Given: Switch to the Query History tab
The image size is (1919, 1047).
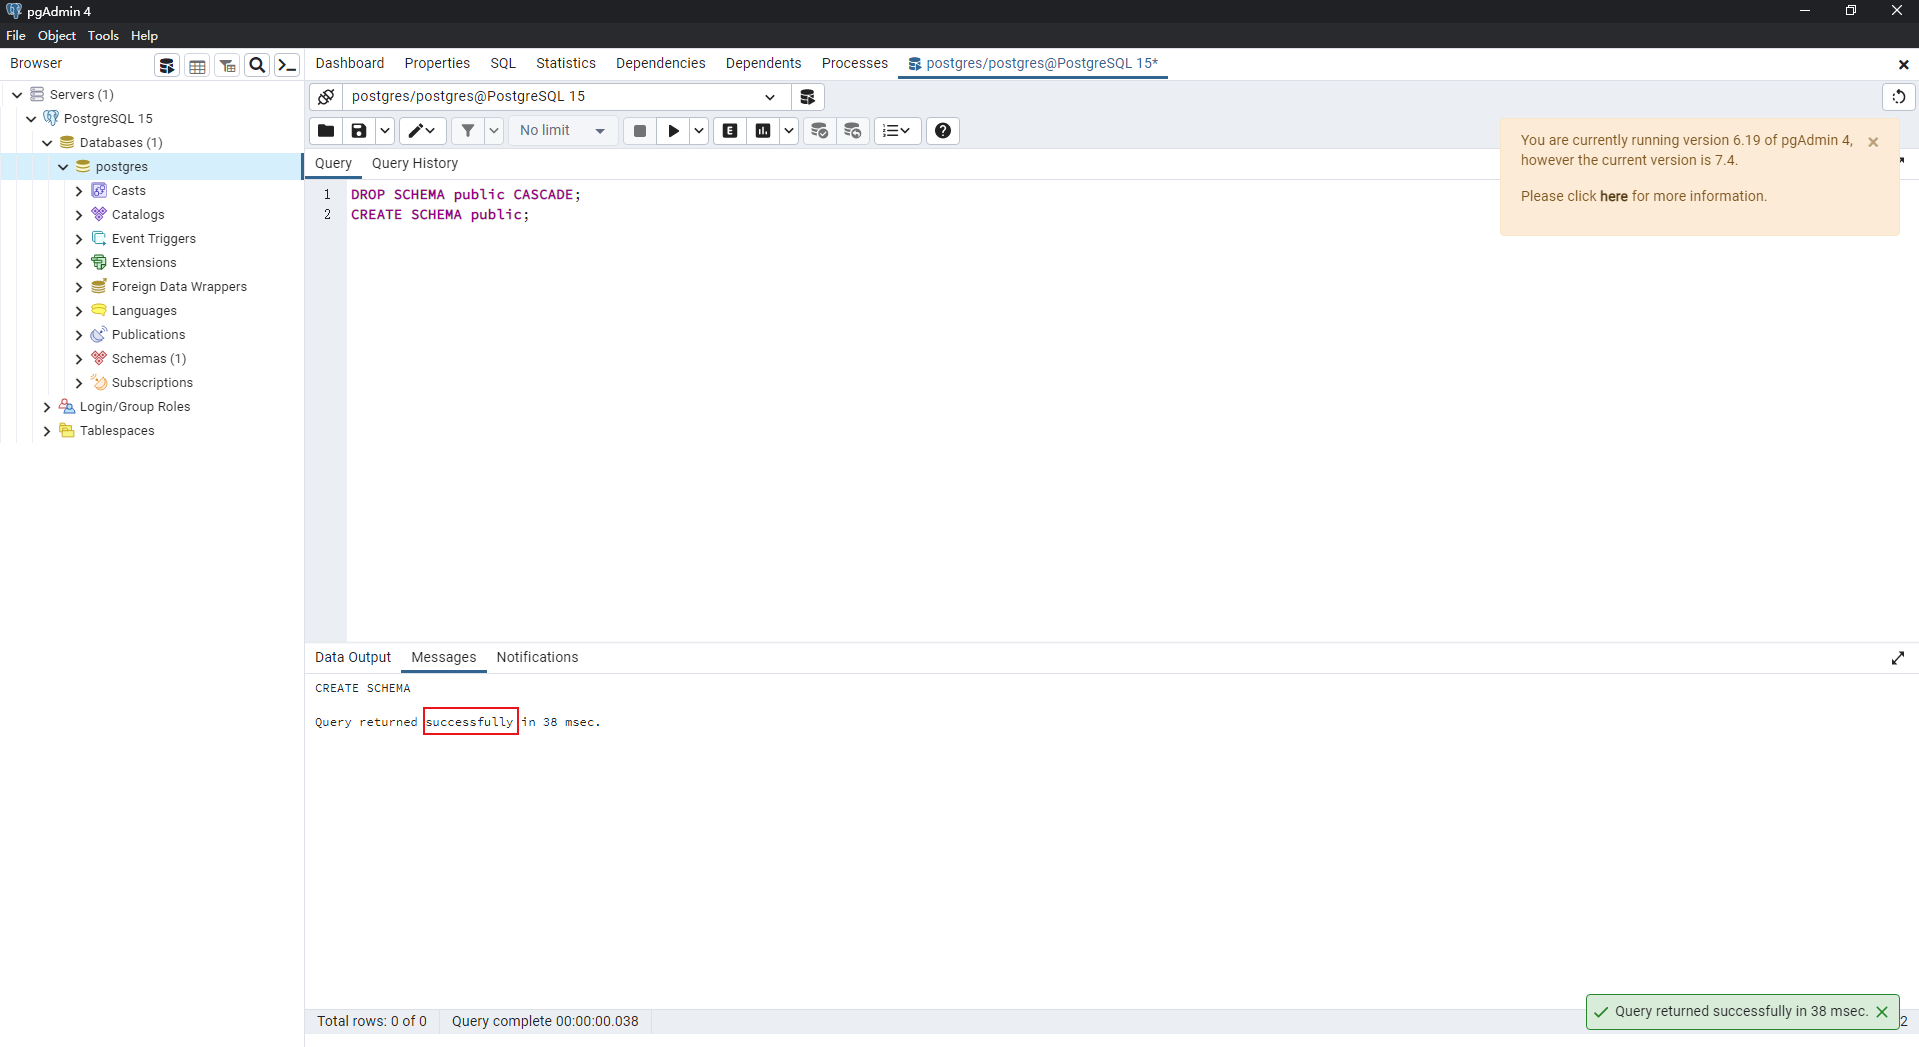Looking at the screenshot, I should pyautogui.click(x=414, y=163).
